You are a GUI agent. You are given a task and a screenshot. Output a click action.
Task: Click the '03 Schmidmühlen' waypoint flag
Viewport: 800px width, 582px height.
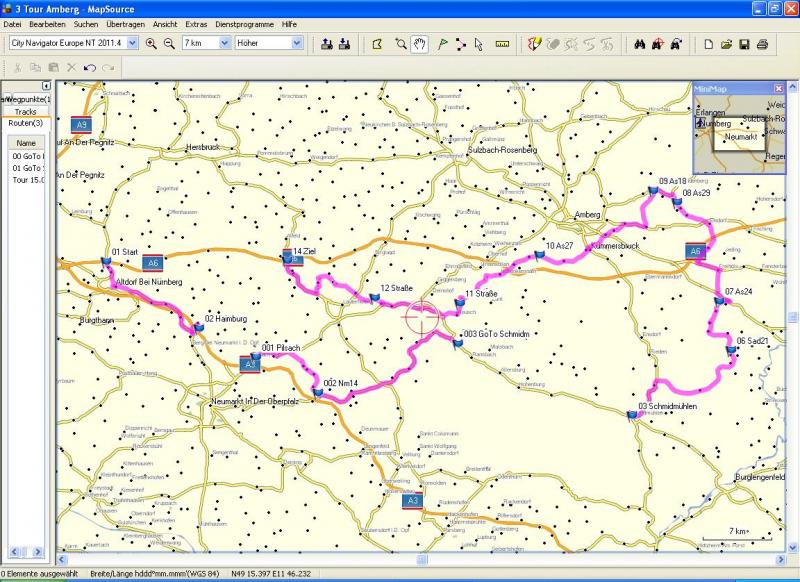click(x=632, y=416)
